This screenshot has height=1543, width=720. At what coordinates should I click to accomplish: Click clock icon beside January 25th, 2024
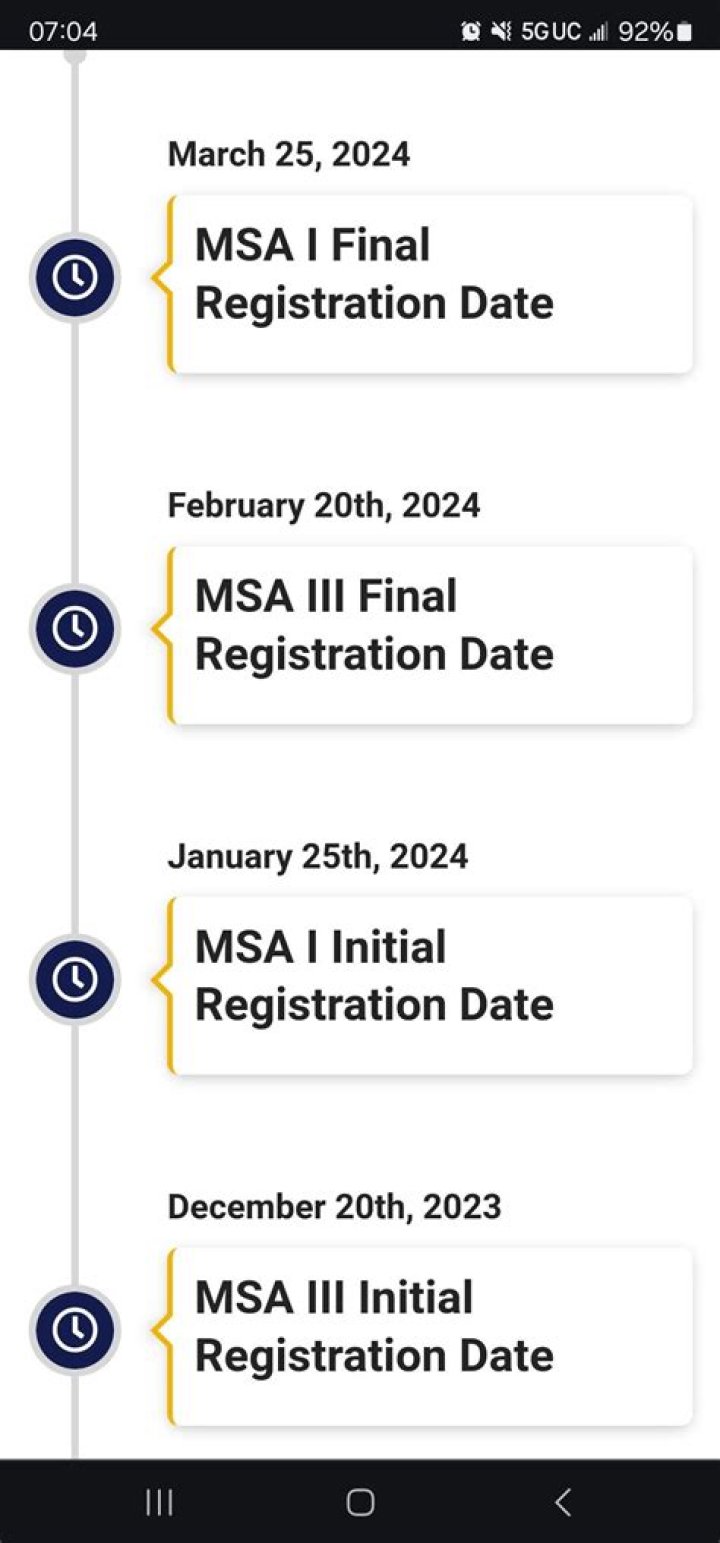tap(75, 980)
